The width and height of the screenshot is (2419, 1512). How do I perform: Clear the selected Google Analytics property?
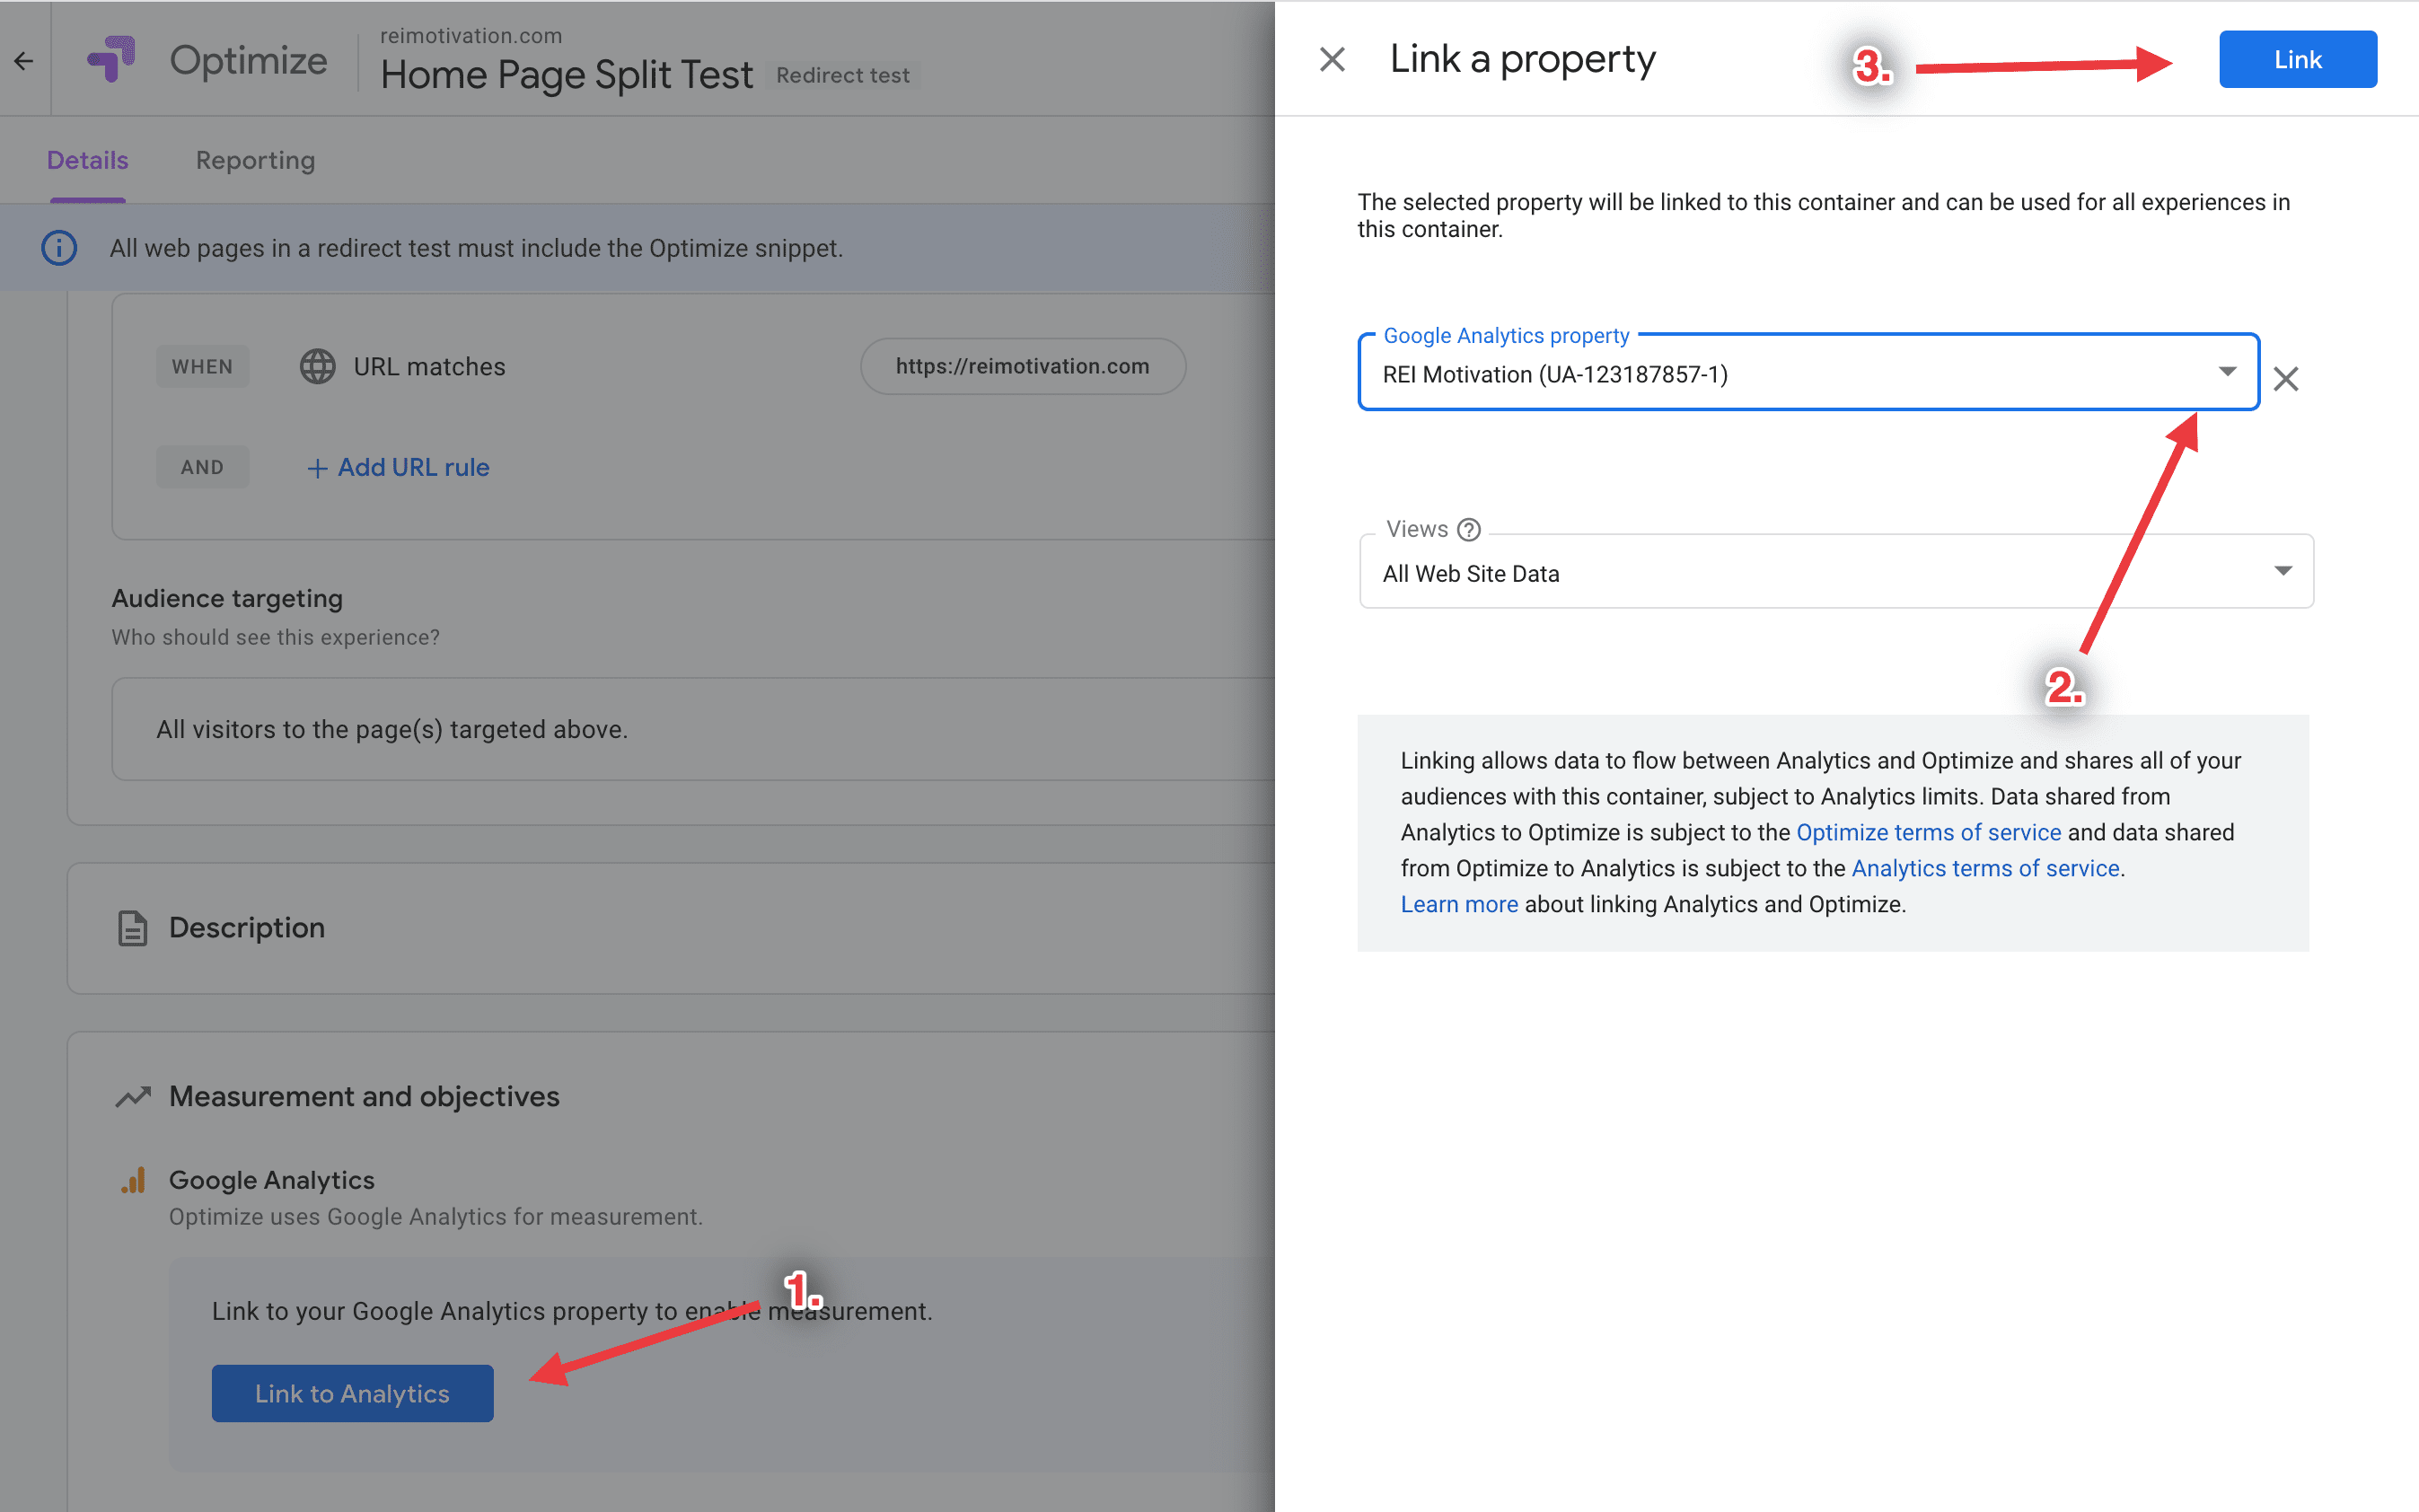click(x=2286, y=378)
